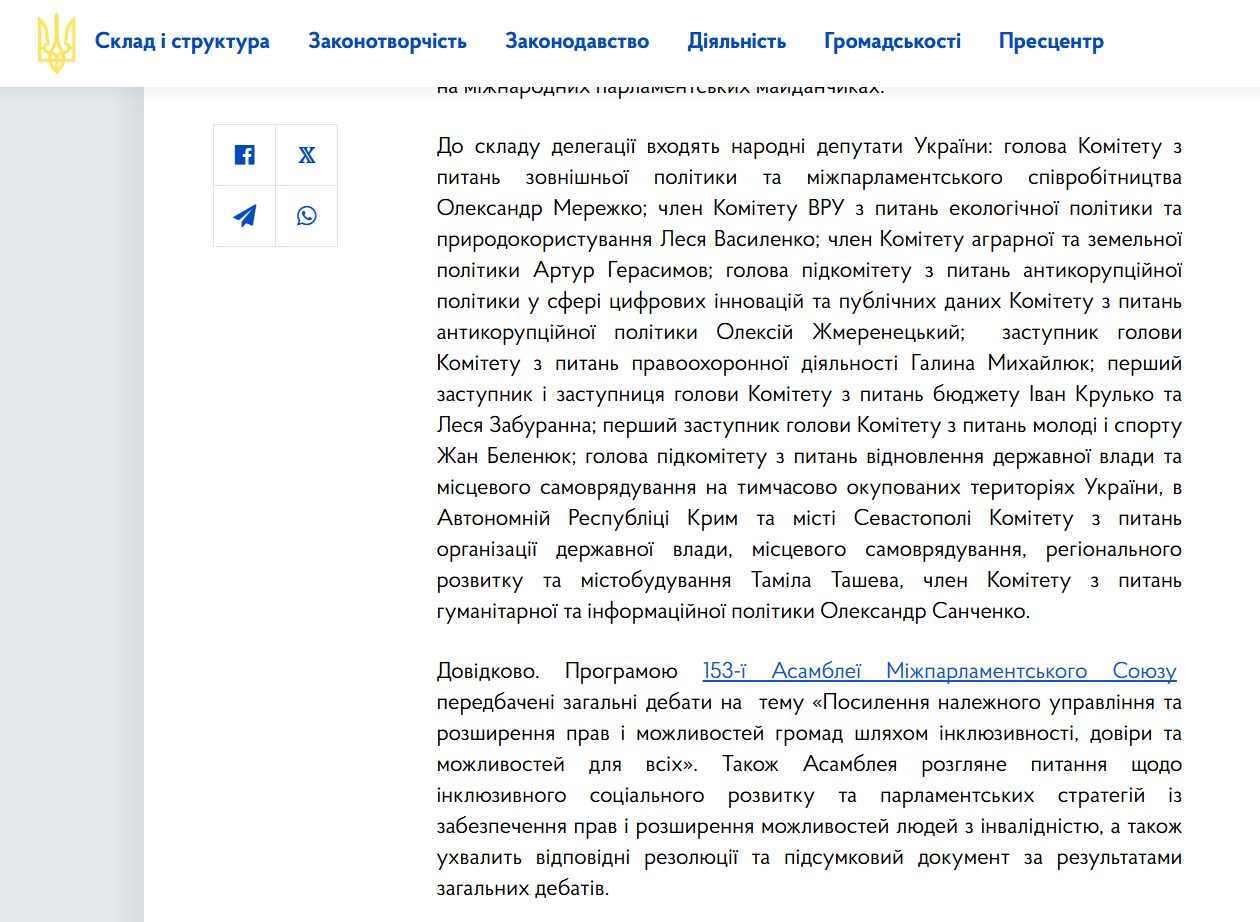
Task: Click the name Леся Забуранна
Action: (513, 426)
